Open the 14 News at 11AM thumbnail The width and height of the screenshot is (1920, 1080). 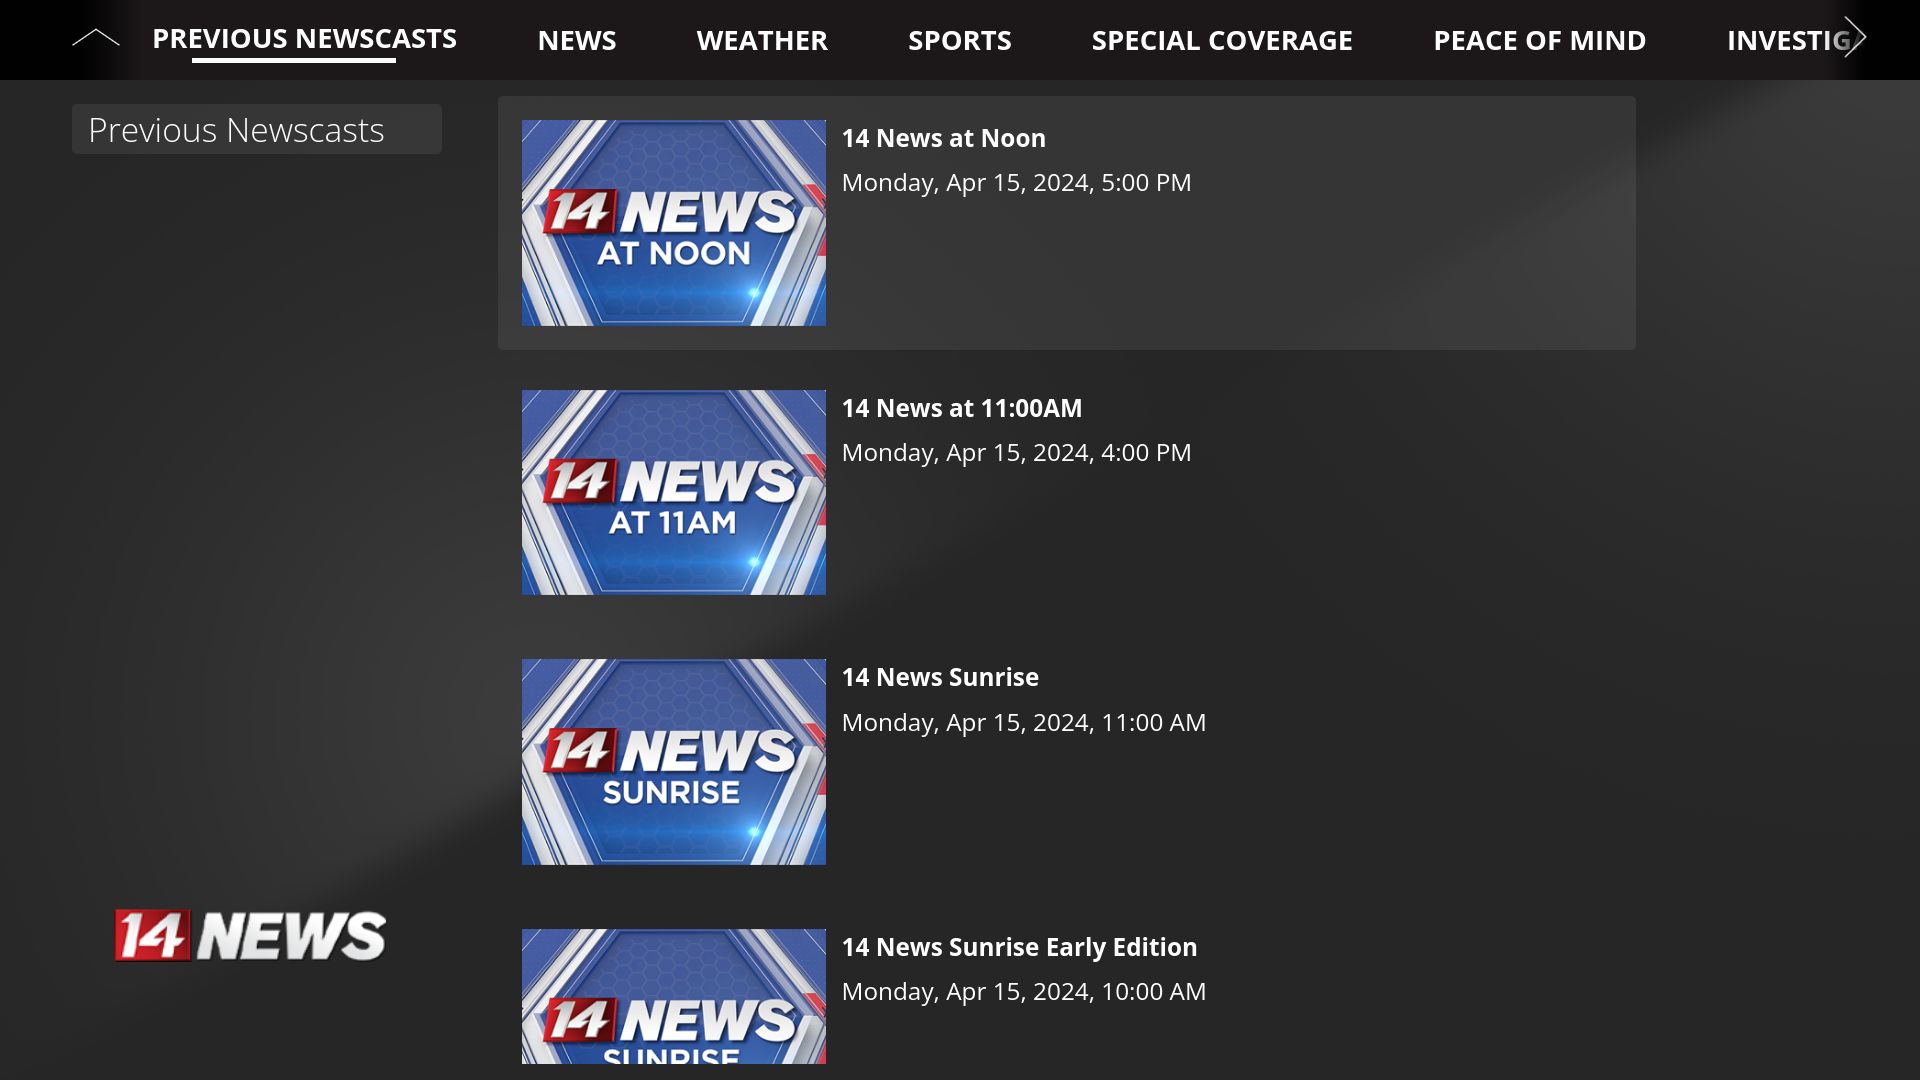coord(673,492)
